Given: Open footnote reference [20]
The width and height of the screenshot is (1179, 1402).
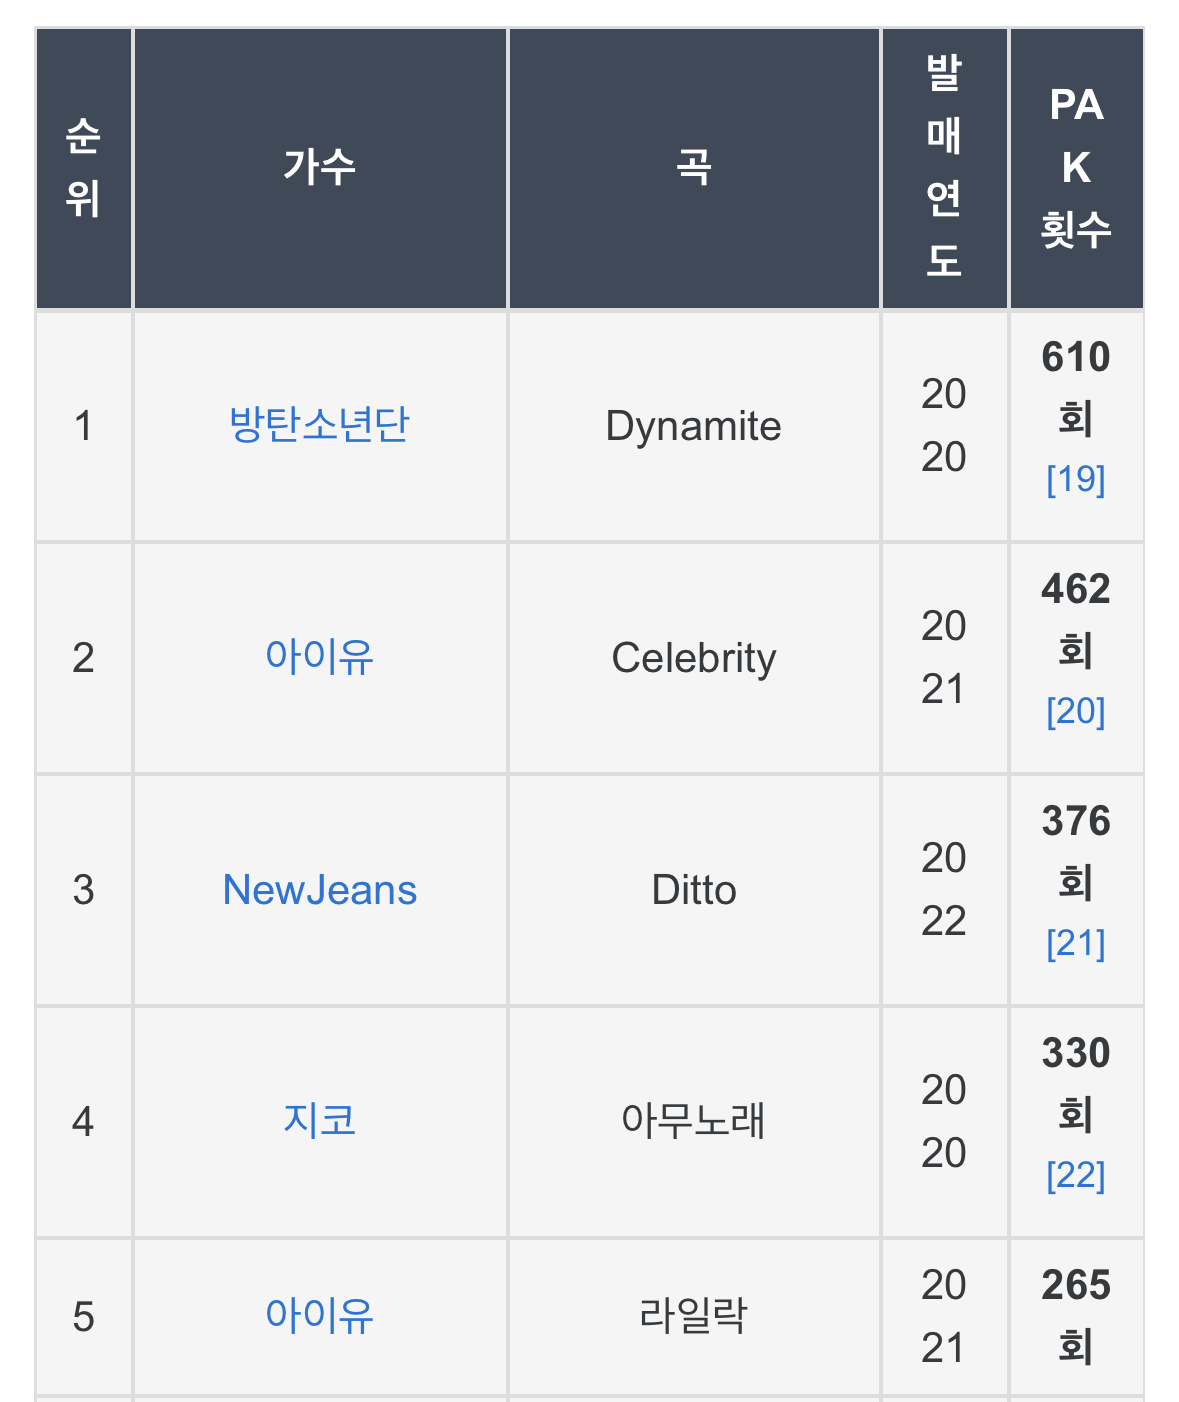Looking at the screenshot, I should (1076, 712).
